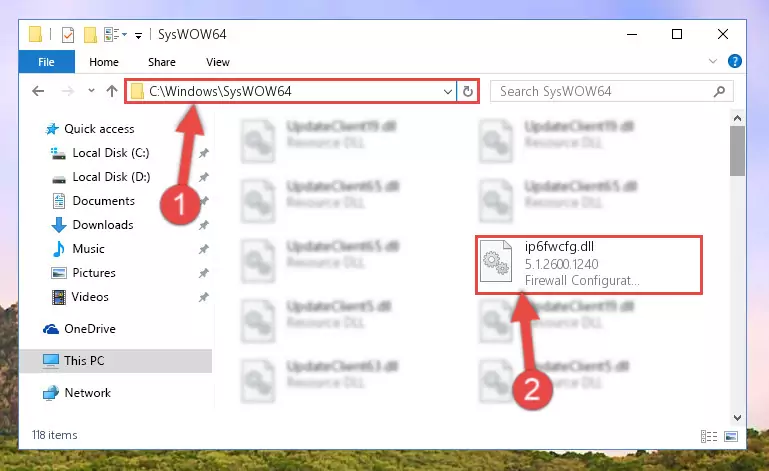Switch to large thumbnails view icon
This screenshot has width=769, height=471.
(x=731, y=436)
